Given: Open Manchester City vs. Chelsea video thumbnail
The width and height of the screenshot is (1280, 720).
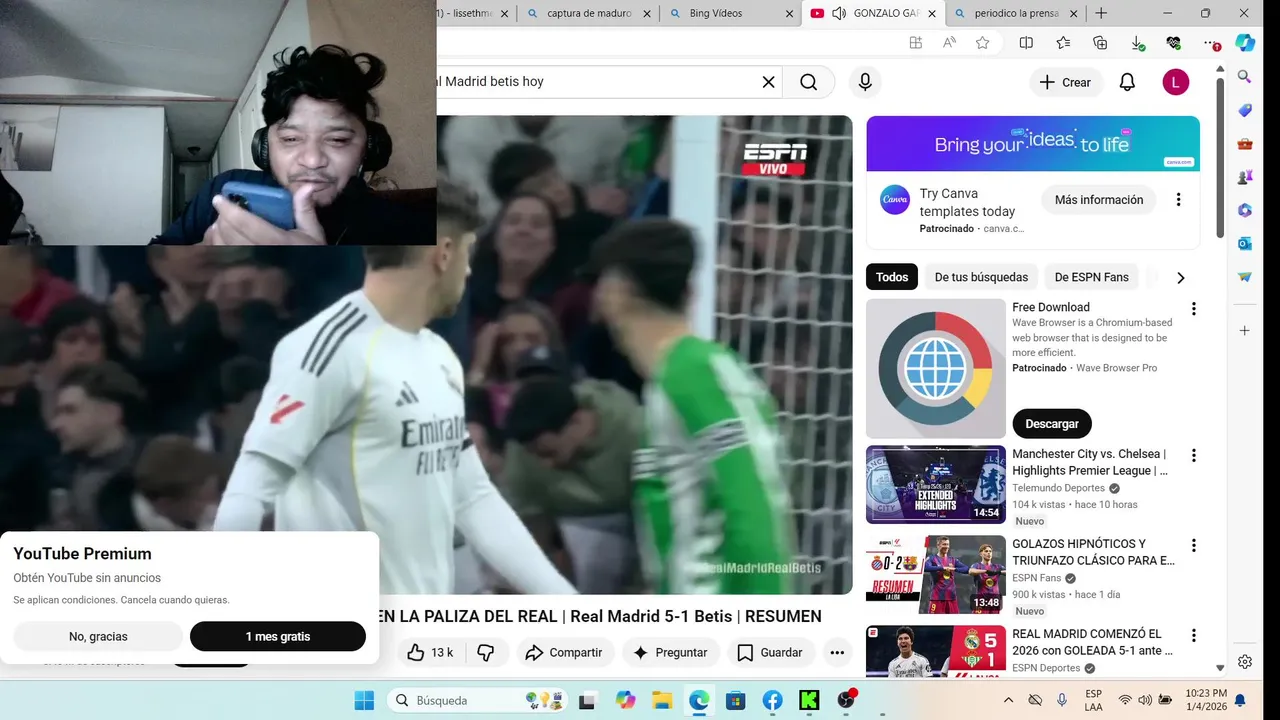Looking at the screenshot, I should 936,484.
